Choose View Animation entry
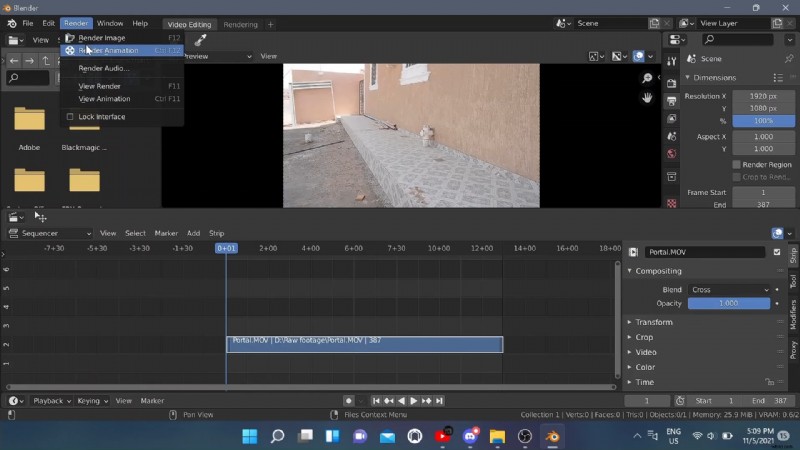Screen dimensions: 800x450 [x=121, y=98]
